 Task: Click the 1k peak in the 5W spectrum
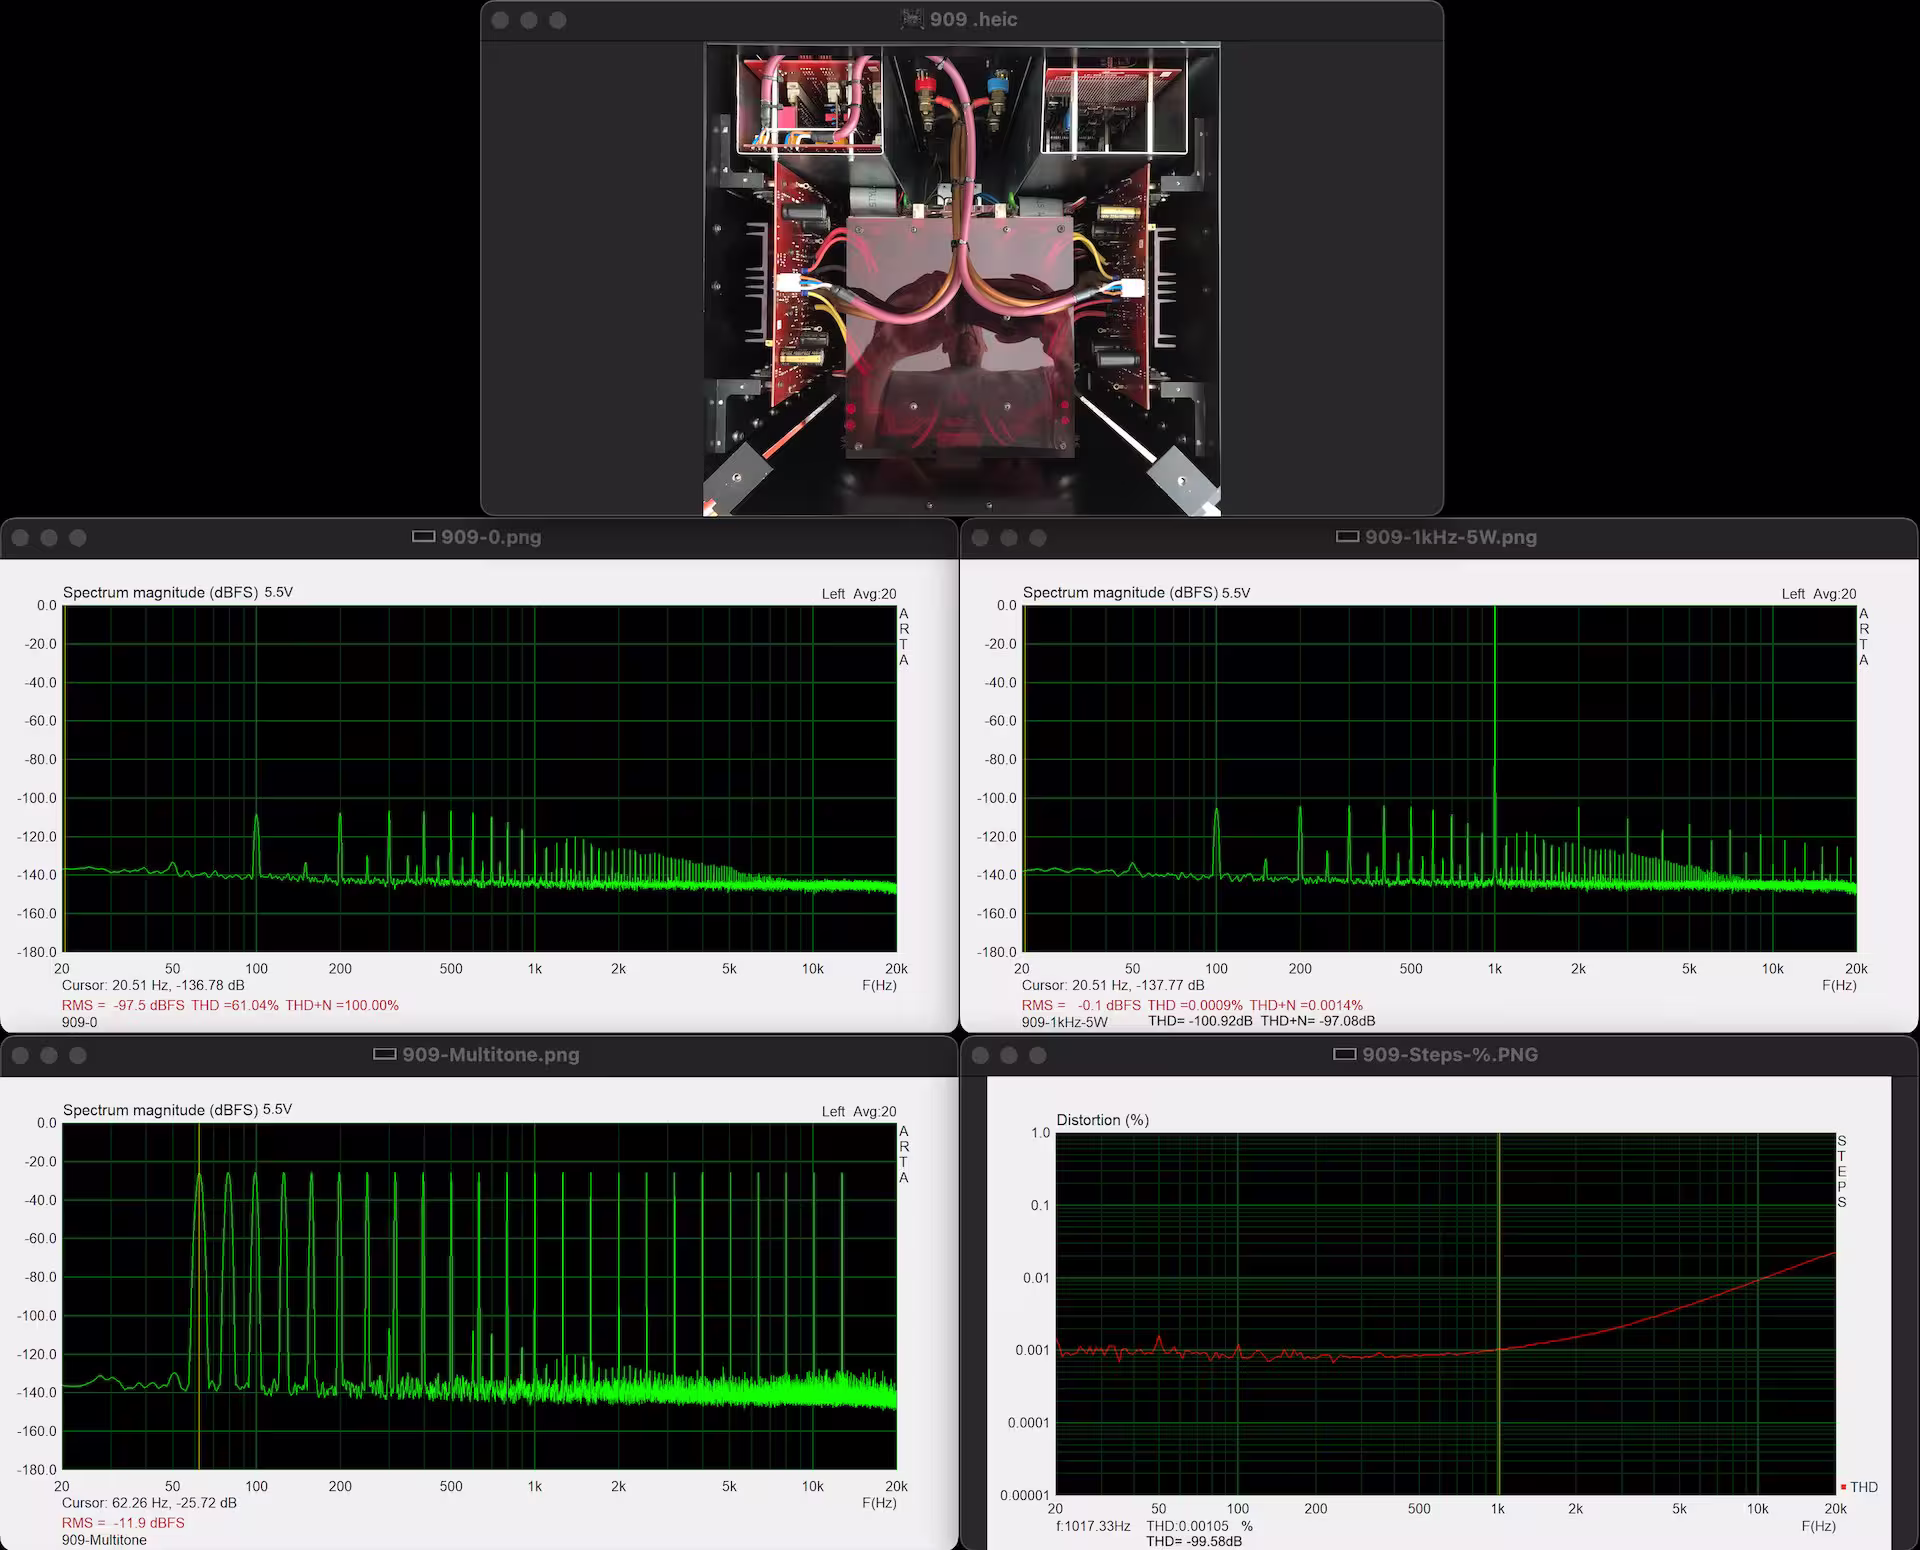(x=1495, y=700)
